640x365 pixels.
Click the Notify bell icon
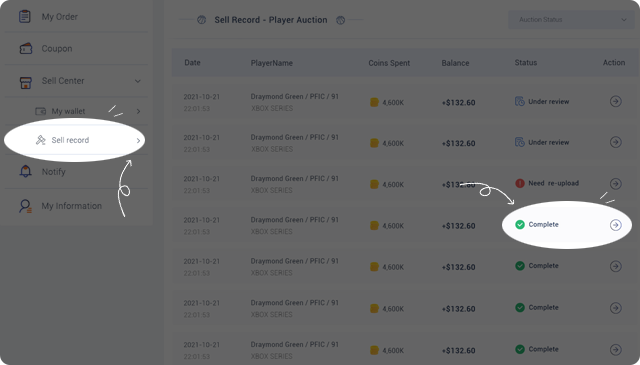(x=26, y=171)
